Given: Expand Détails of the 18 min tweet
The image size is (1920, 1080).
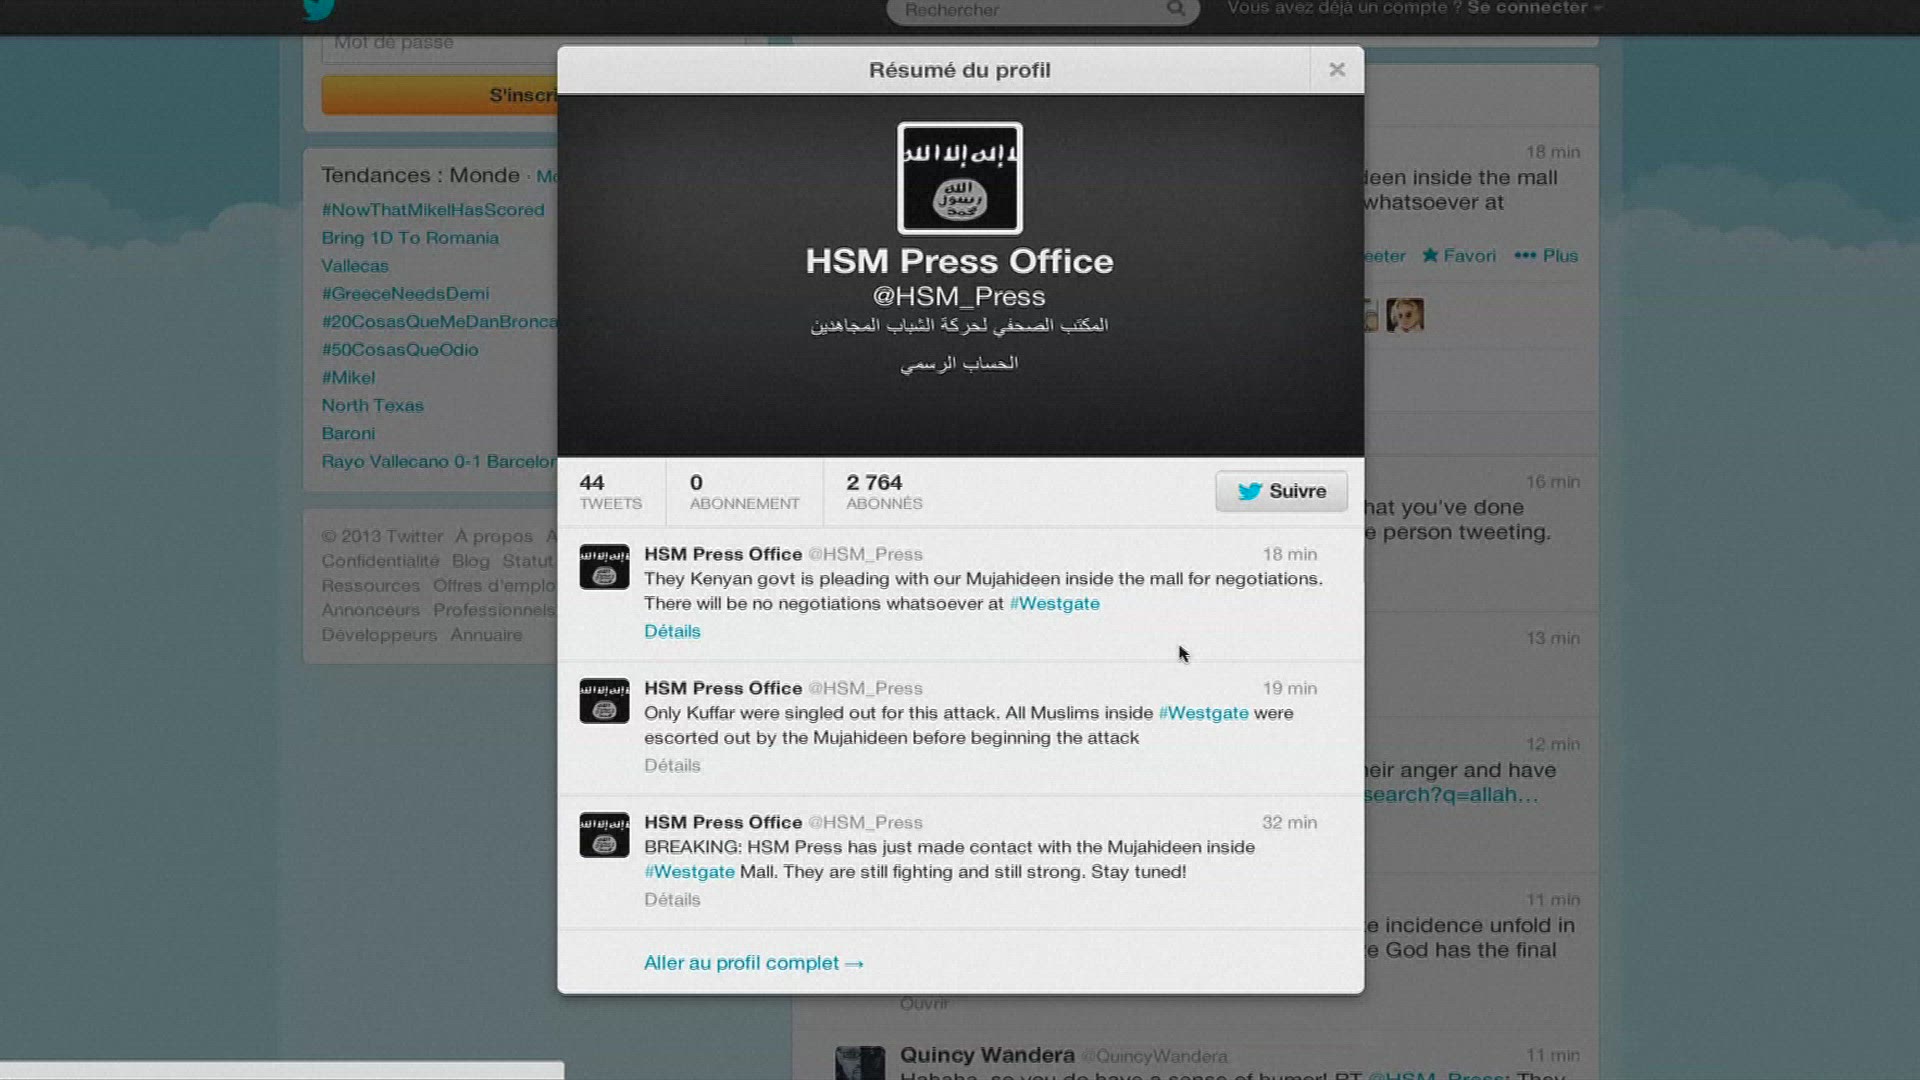Looking at the screenshot, I should tap(672, 631).
